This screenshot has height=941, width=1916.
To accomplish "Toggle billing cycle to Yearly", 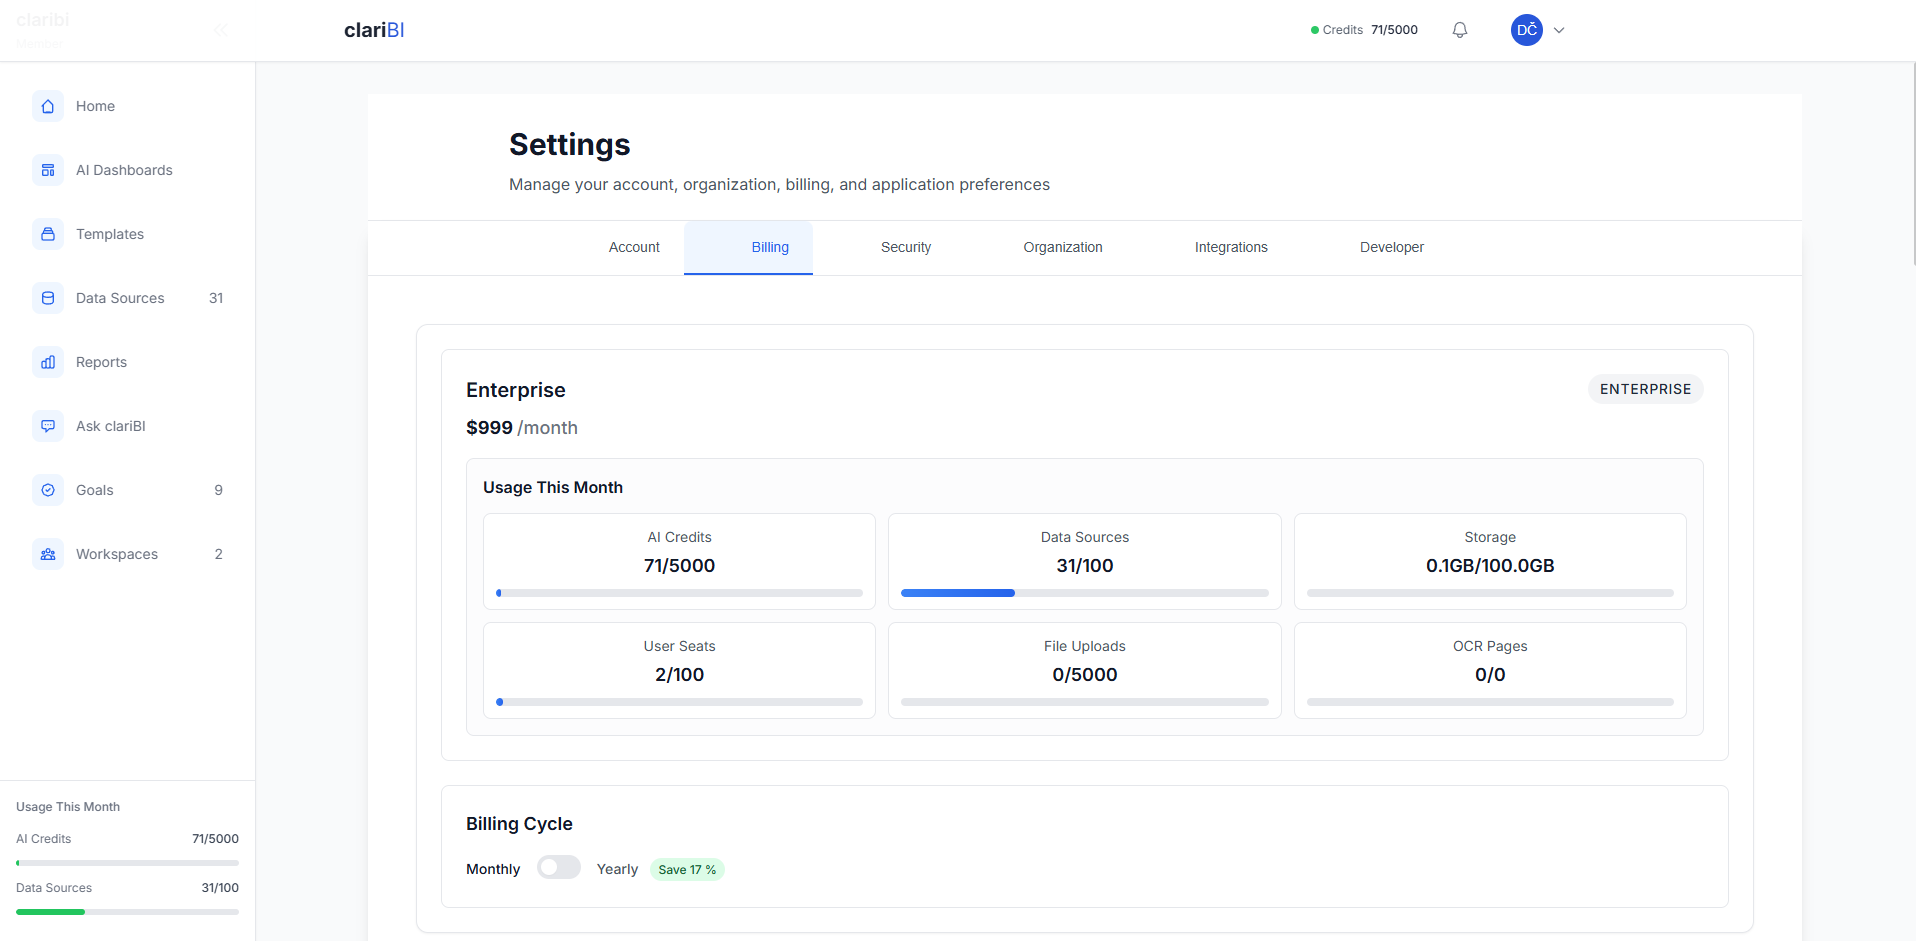I will [x=559, y=867].
